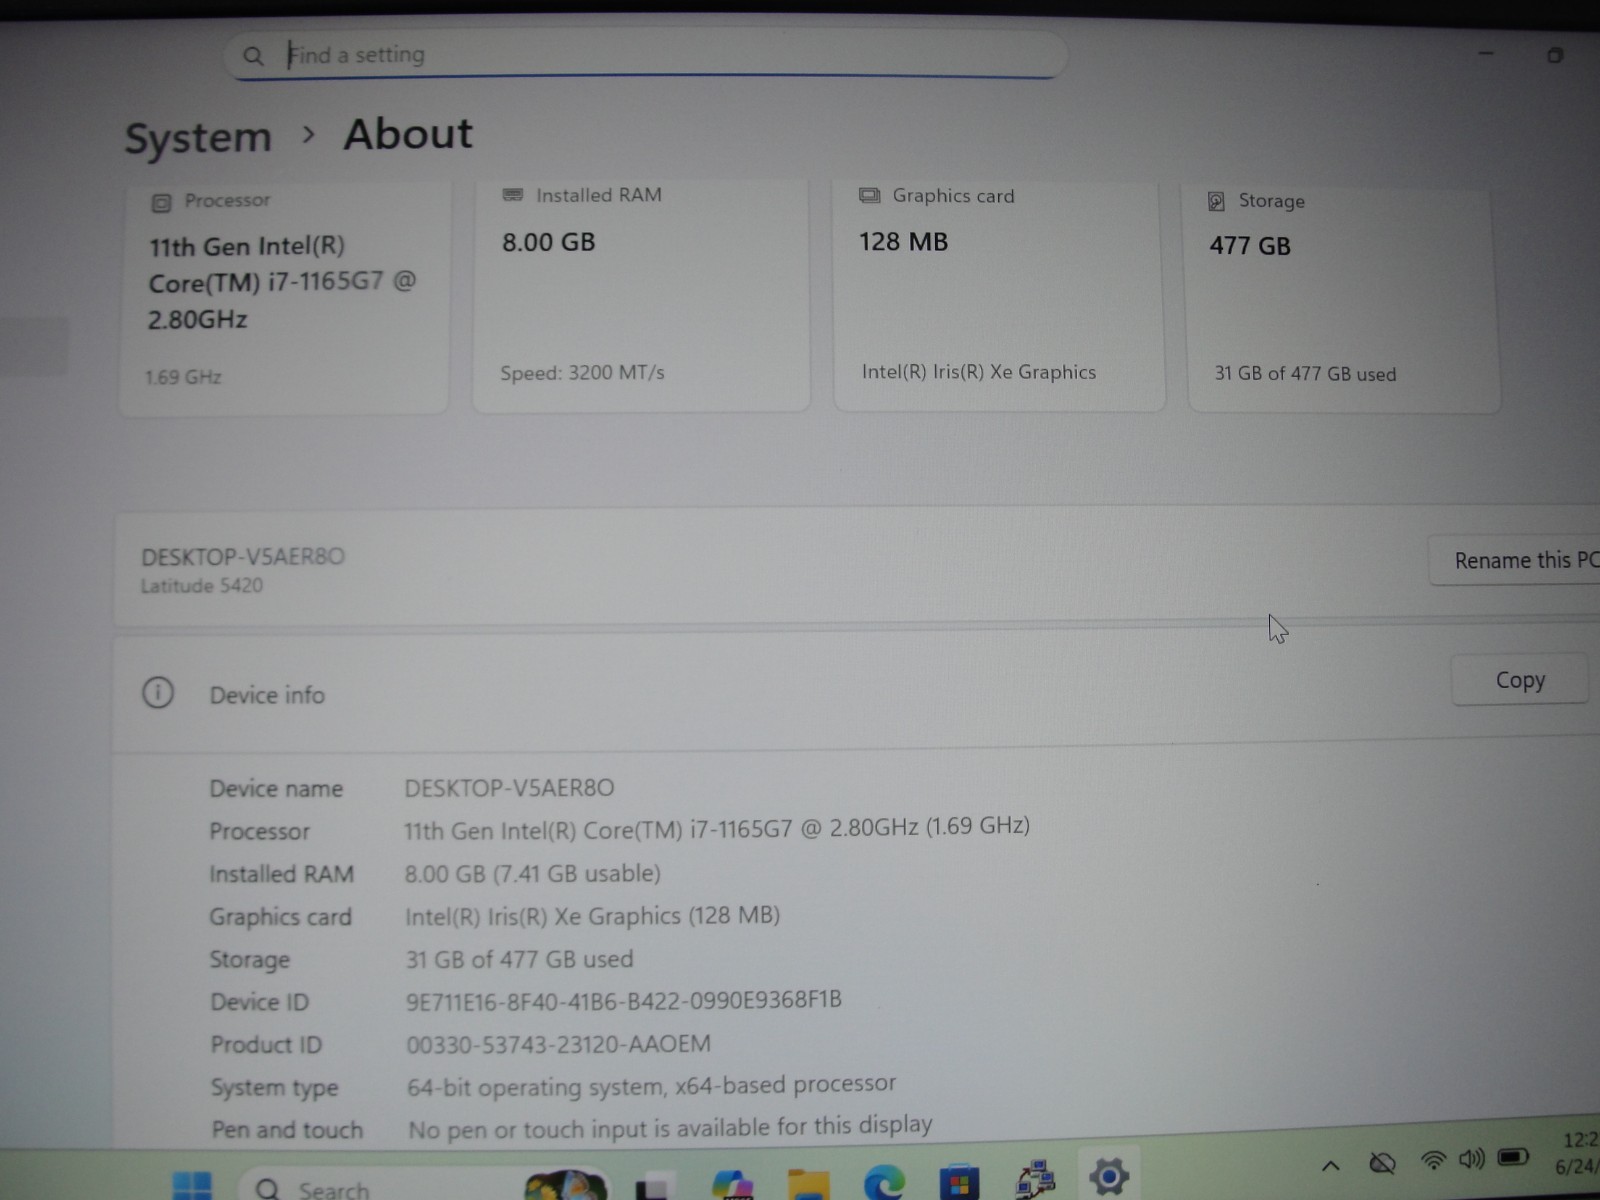Select Product ID value 00330-53743-23120-AAOEM
The image size is (1600, 1200).
(558, 1044)
